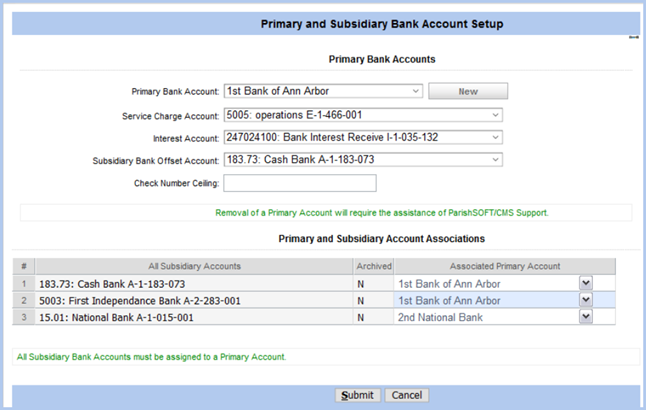Expand primary account dropdown for 15.01 National Bank row
Image resolution: width=646 pixels, height=410 pixels.
[586, 317]
